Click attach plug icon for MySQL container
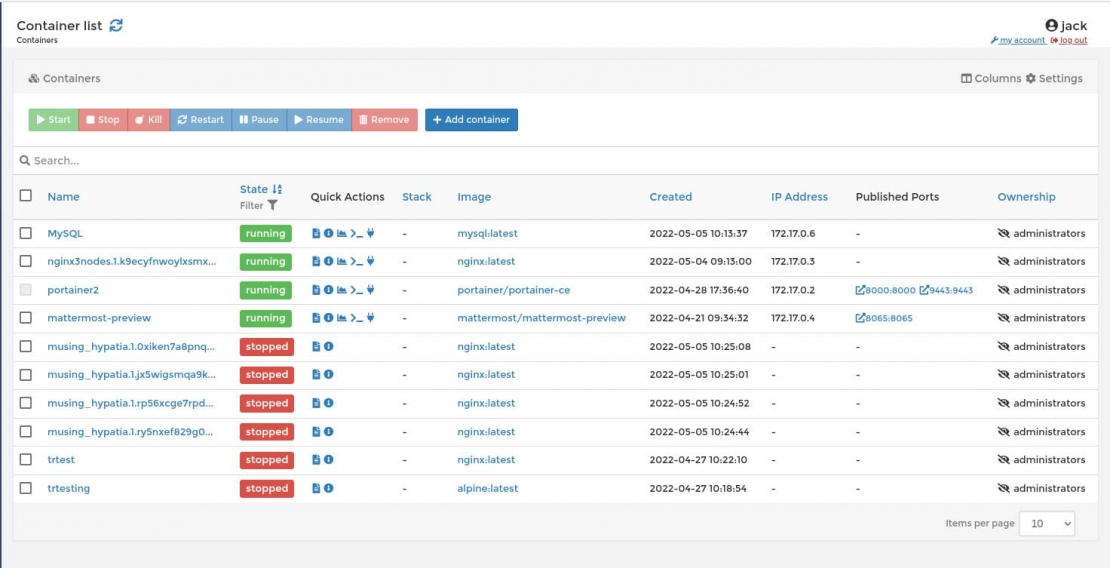Screen dimensions: 1110x568 click(x=370, y=233)
